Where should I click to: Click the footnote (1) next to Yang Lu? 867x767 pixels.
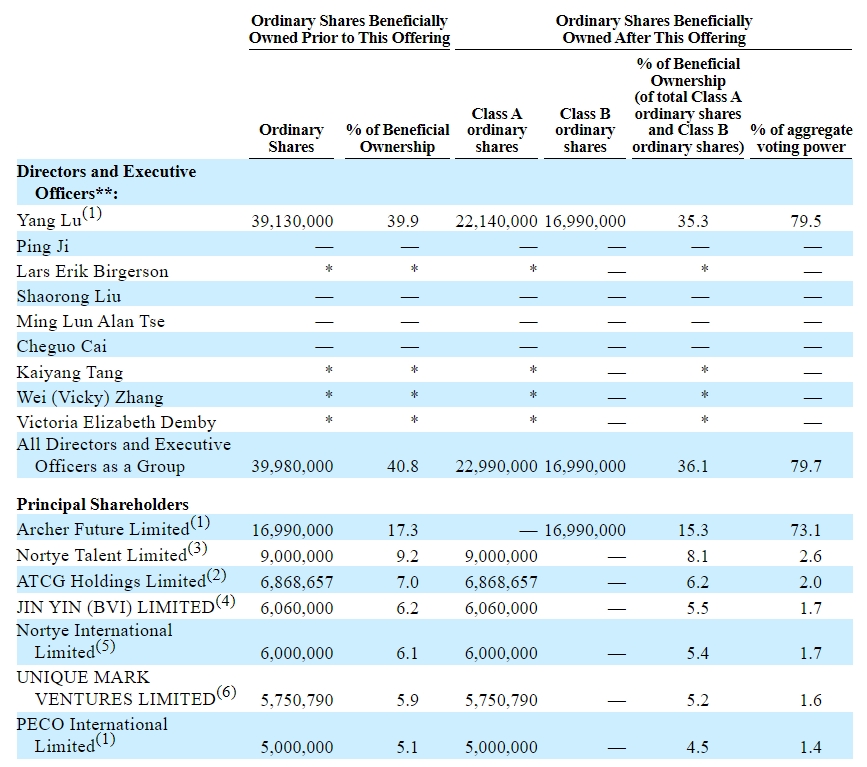click(x=93, y=214)
